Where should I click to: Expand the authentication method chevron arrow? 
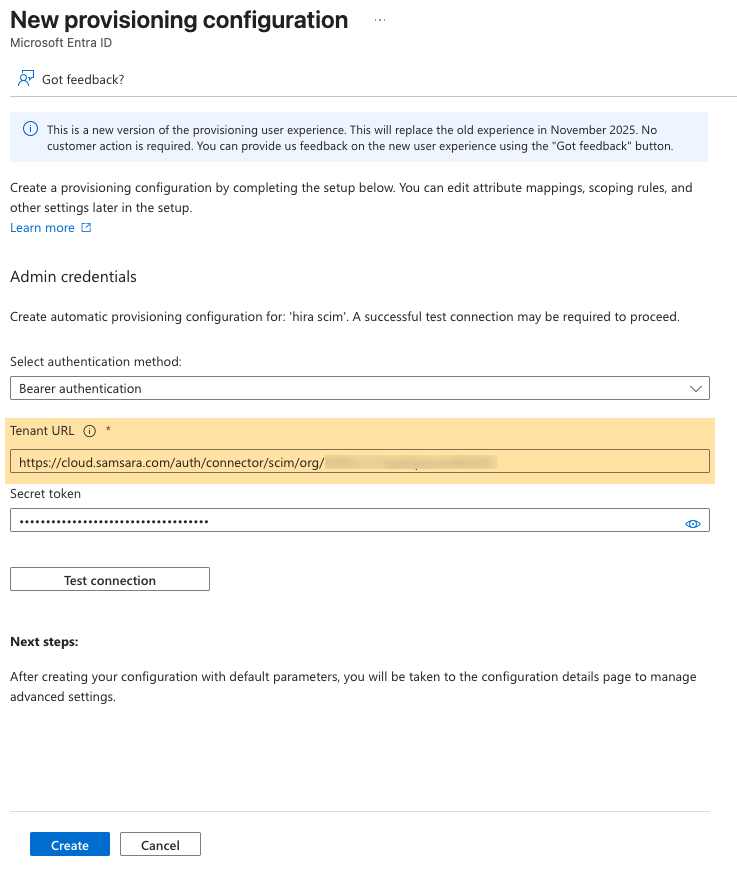(x=697, y=388)
